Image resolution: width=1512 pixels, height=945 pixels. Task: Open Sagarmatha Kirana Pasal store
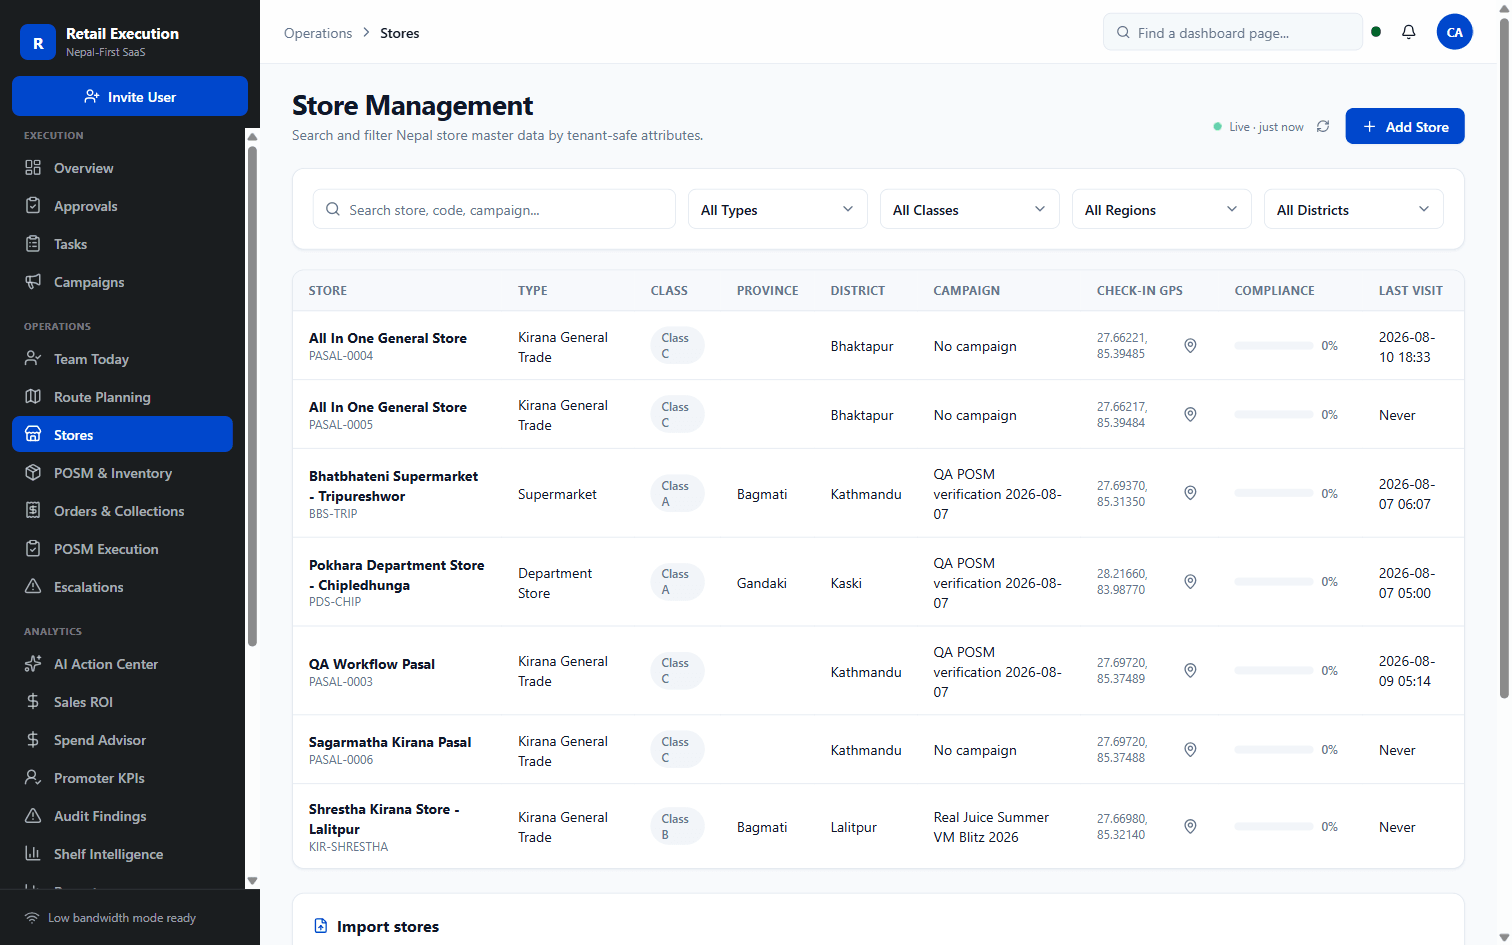point(390,742)
